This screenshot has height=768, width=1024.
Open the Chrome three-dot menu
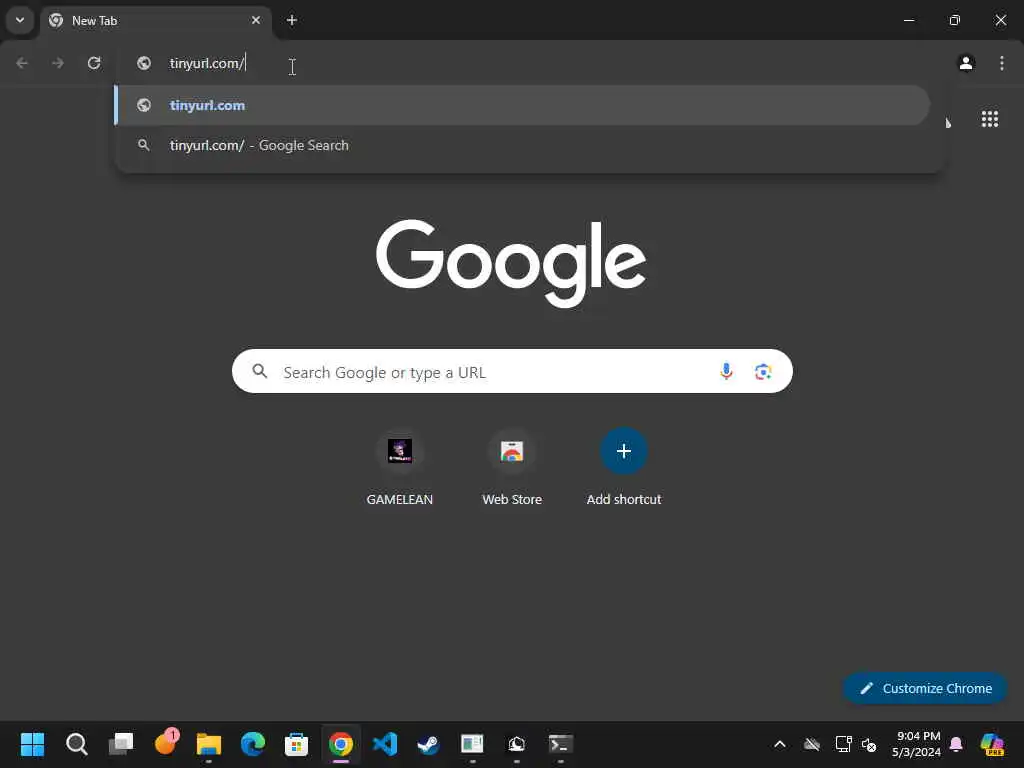pos(1002,63)
